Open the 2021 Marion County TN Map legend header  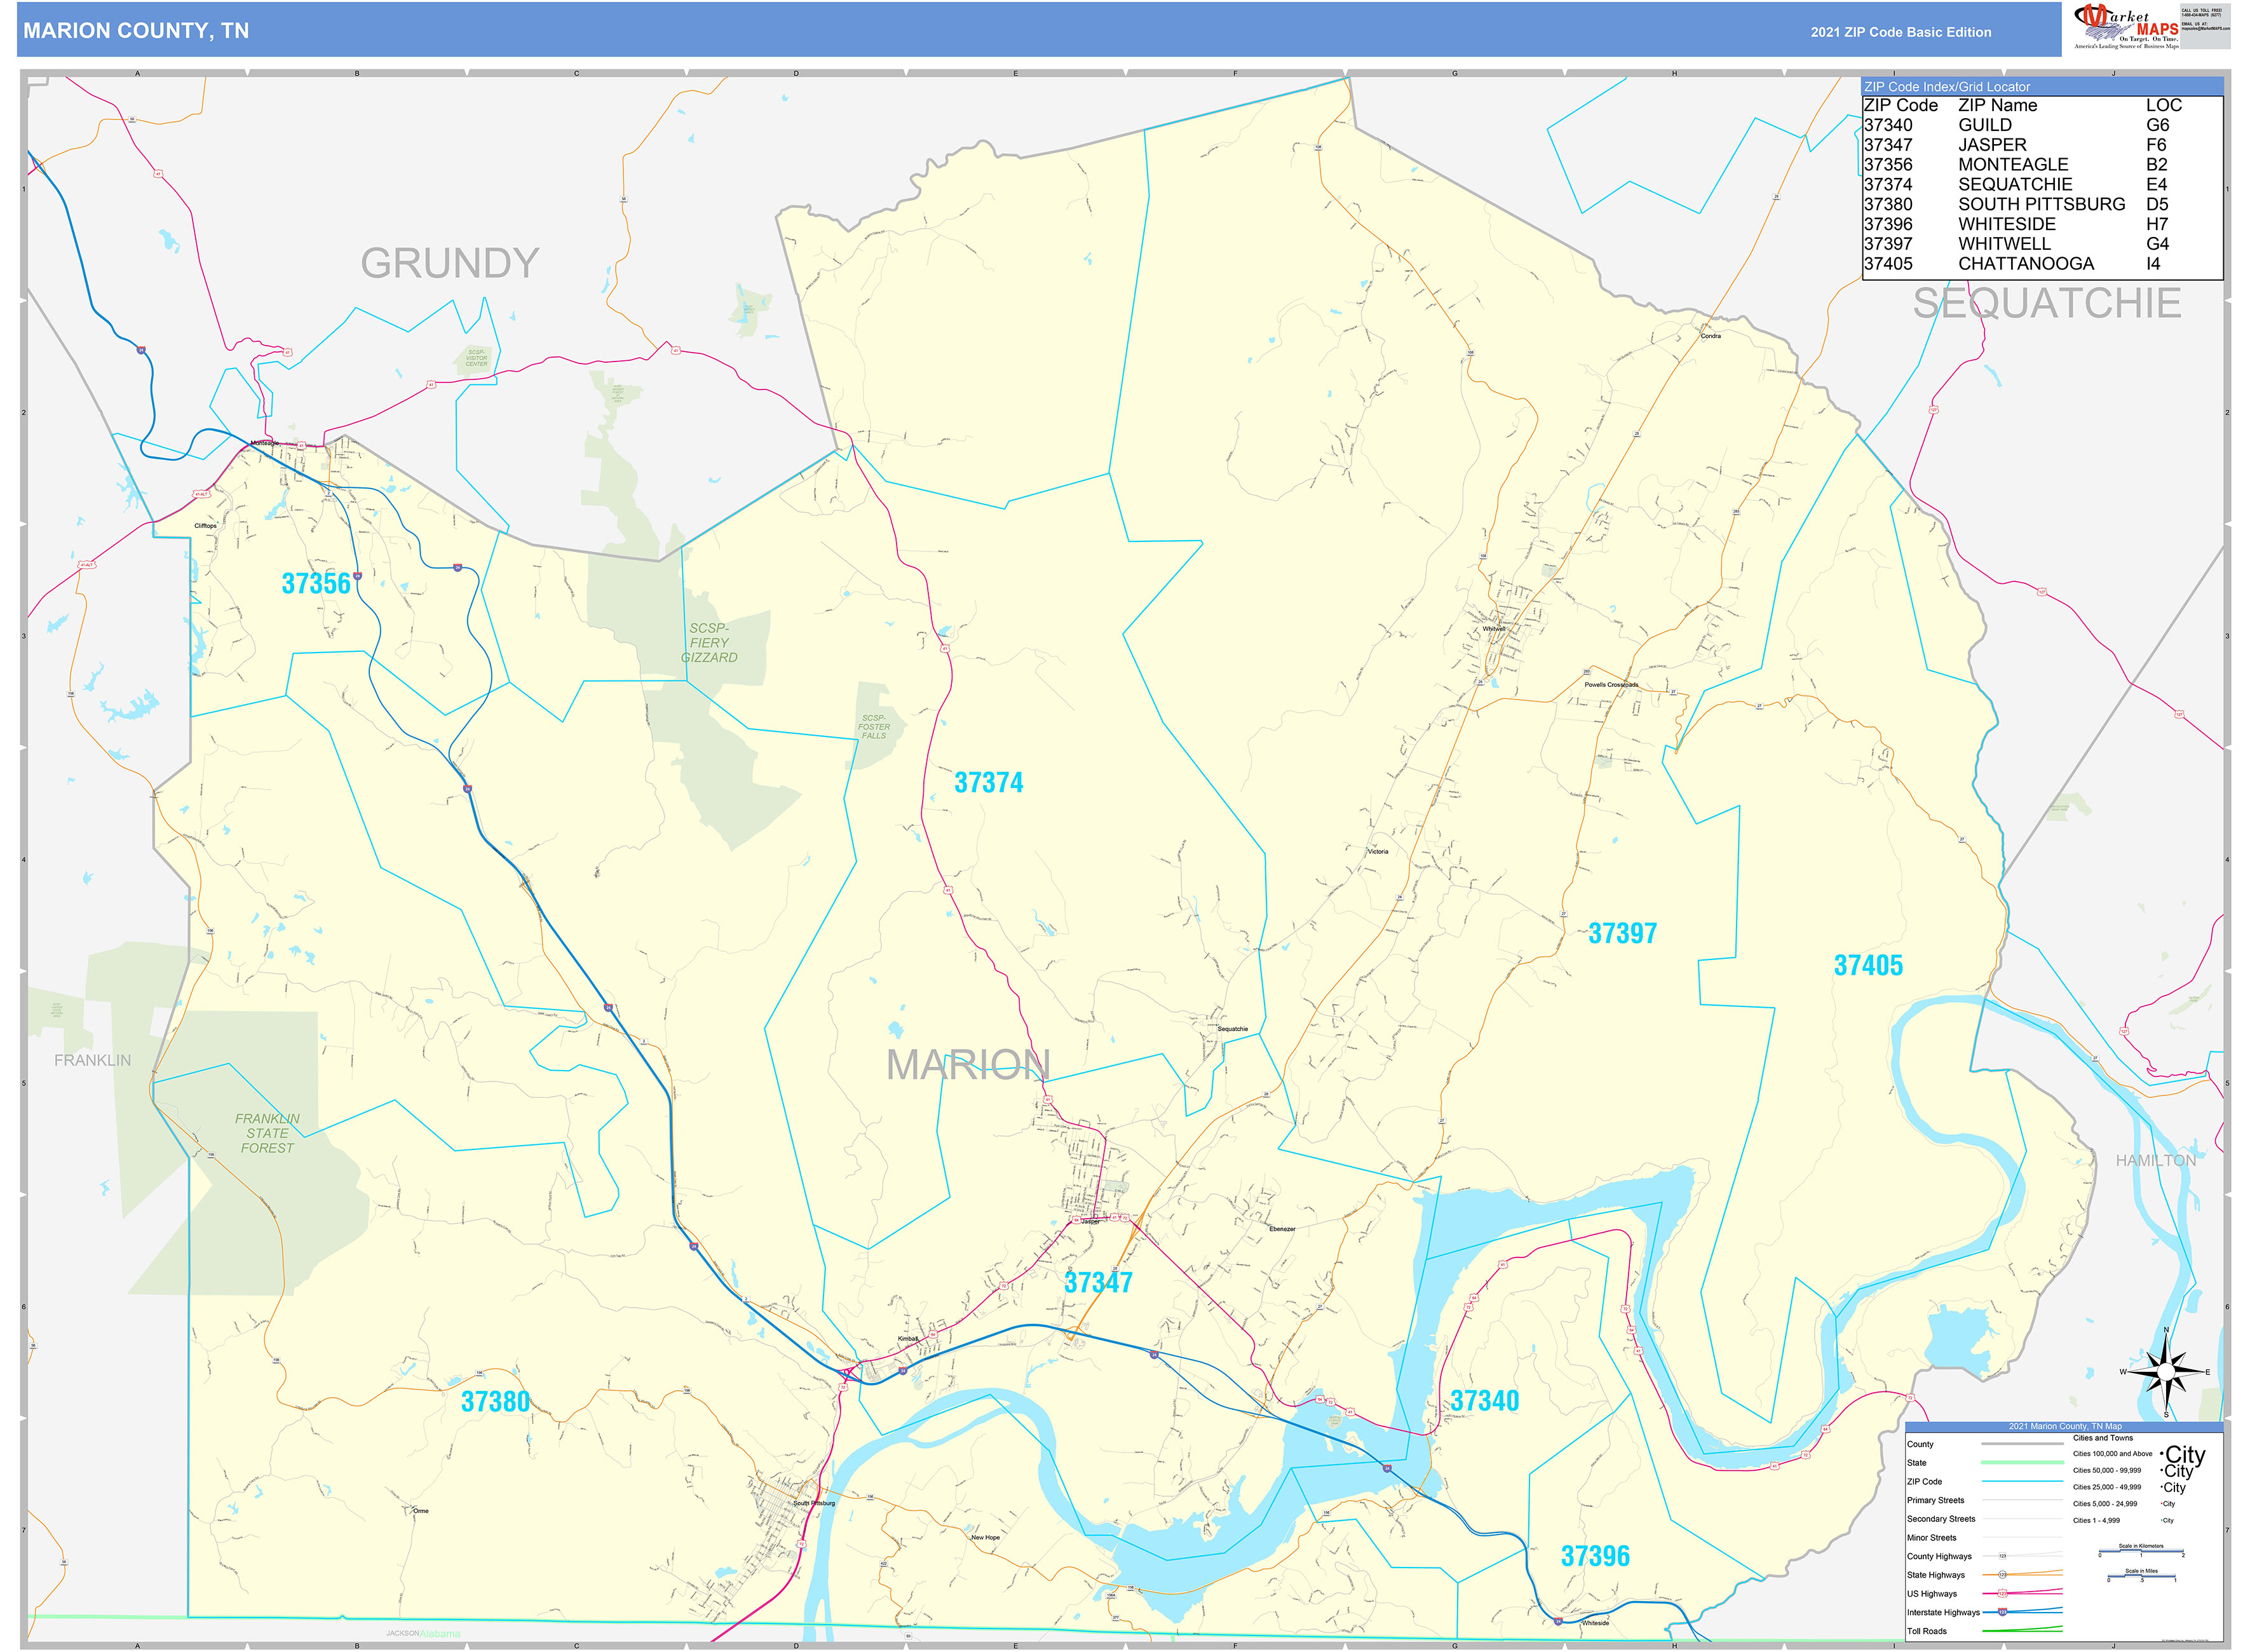tap(2065, 1427)
